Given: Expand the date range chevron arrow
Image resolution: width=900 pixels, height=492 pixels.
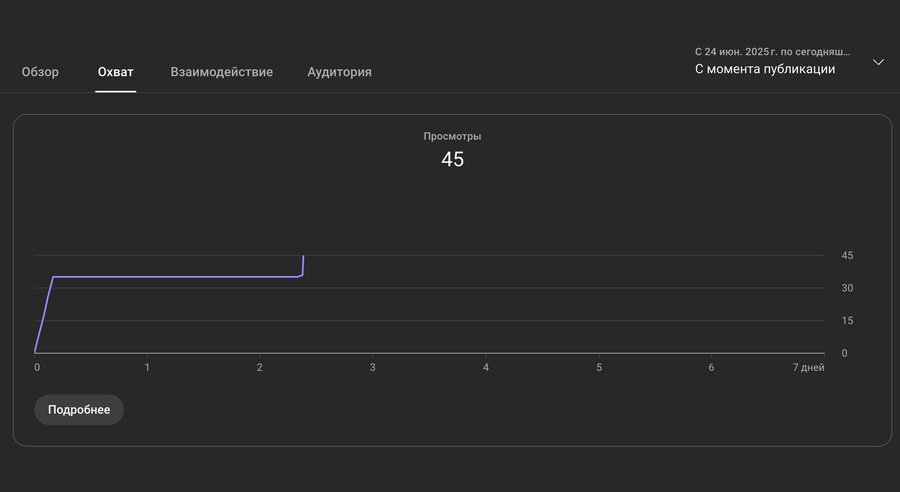Looking at the screenshot, I should 878,62.
